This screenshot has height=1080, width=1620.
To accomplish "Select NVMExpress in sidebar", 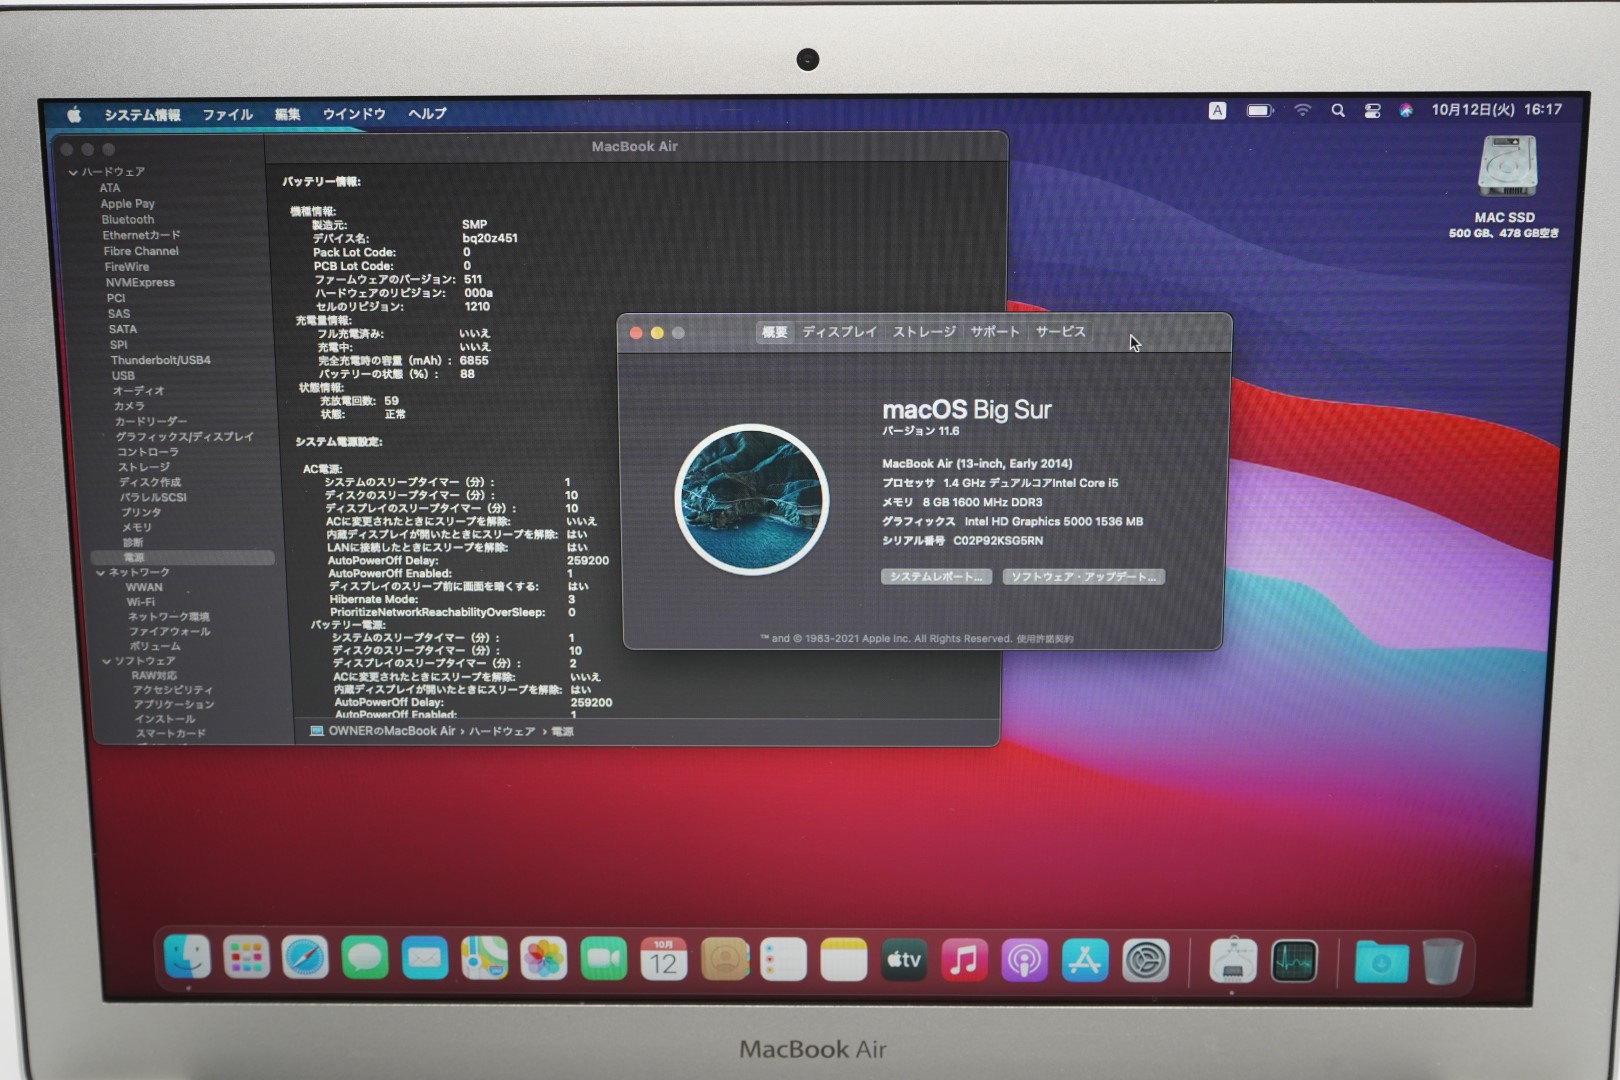I will tap(140, 283).
